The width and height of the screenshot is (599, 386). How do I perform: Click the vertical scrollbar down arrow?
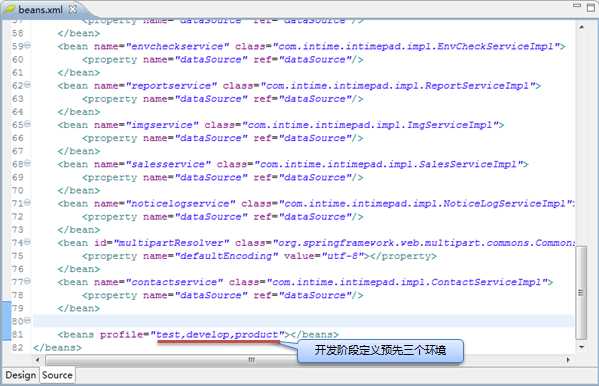[x=581, y=347]
